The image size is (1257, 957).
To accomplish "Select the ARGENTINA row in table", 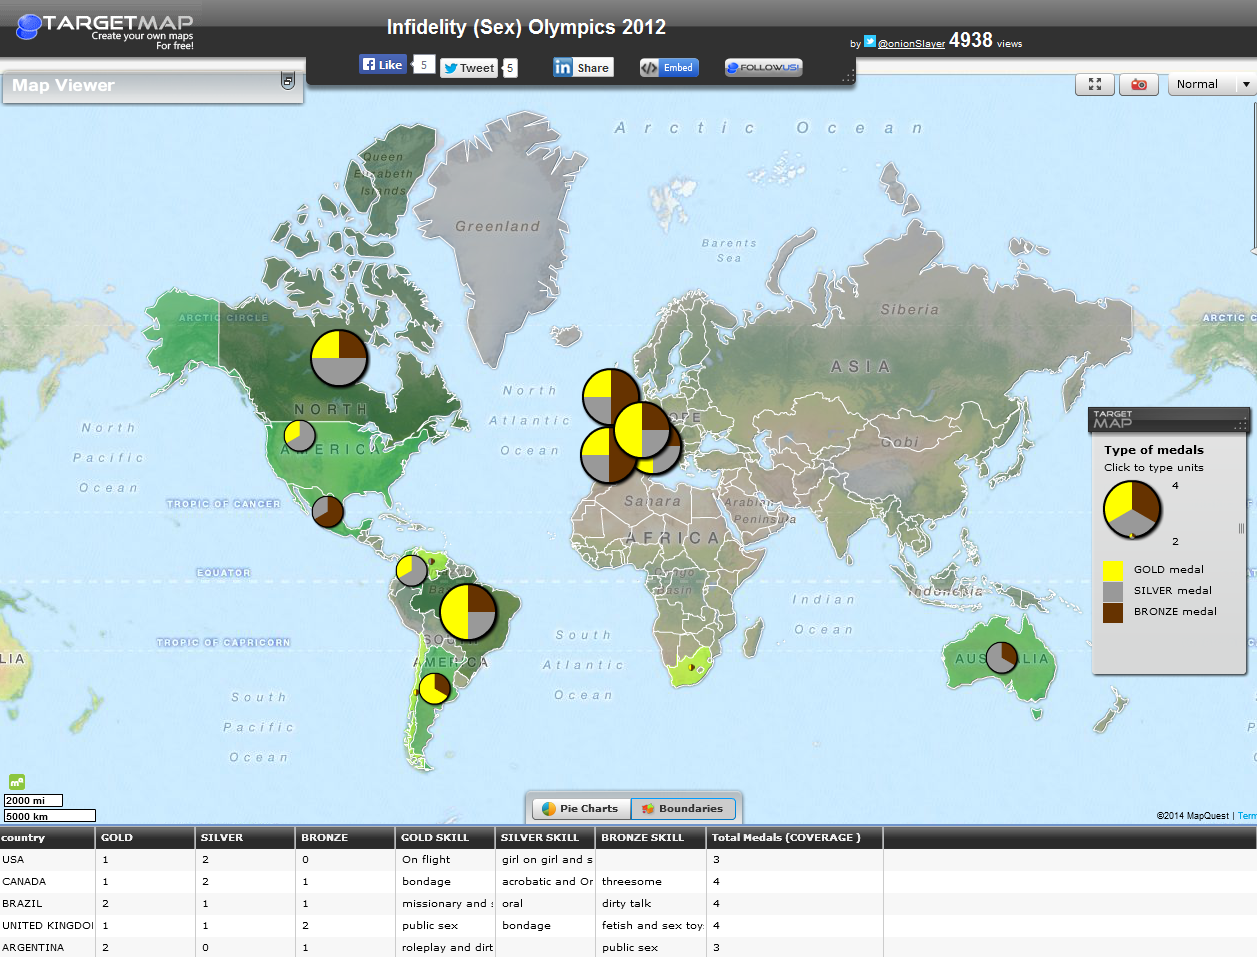I will [x=628, y=947].
